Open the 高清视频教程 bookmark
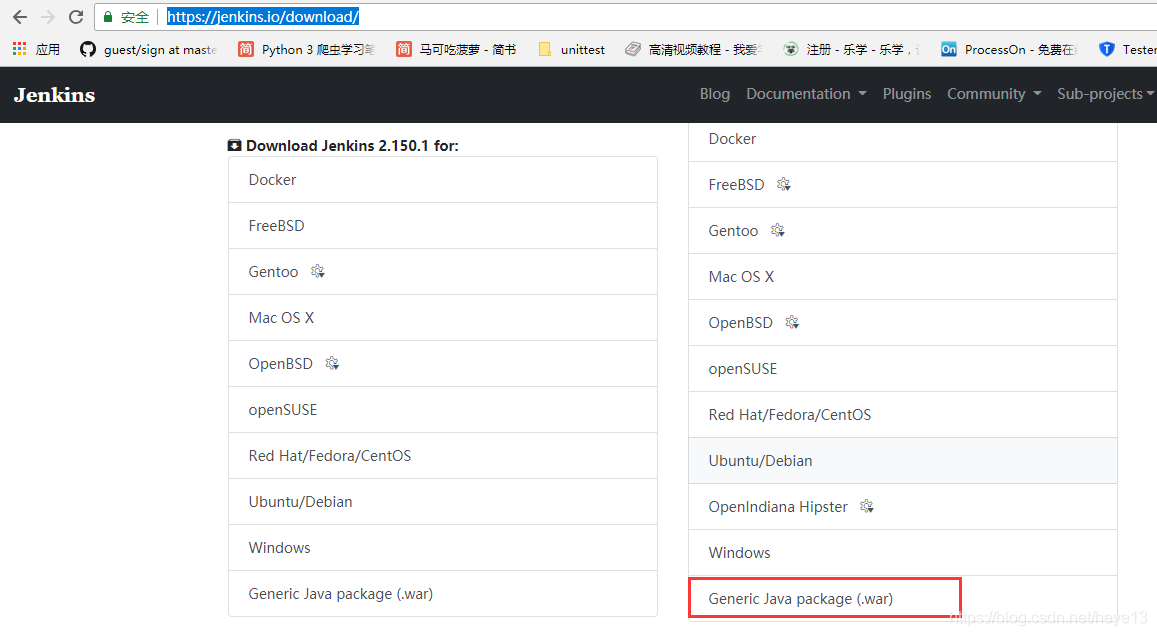 693,49
